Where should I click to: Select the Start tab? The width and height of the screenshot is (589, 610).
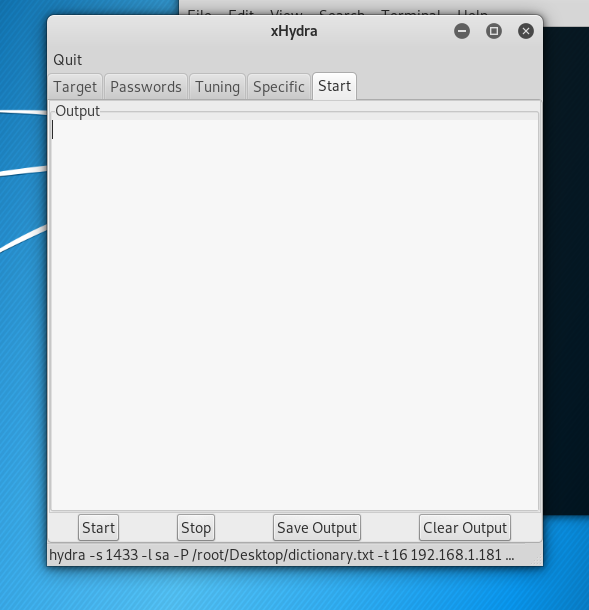tap(335, 86)
